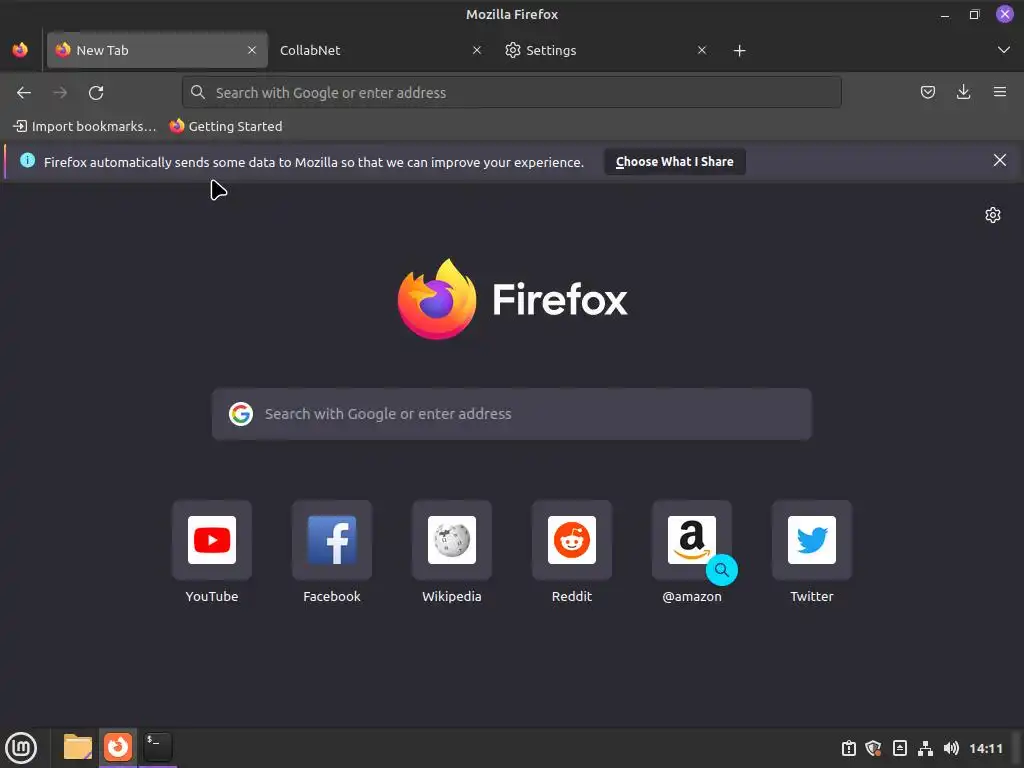Click the update manager shield icon
This screenshot has width=1024, height=768.
(874, 748)
